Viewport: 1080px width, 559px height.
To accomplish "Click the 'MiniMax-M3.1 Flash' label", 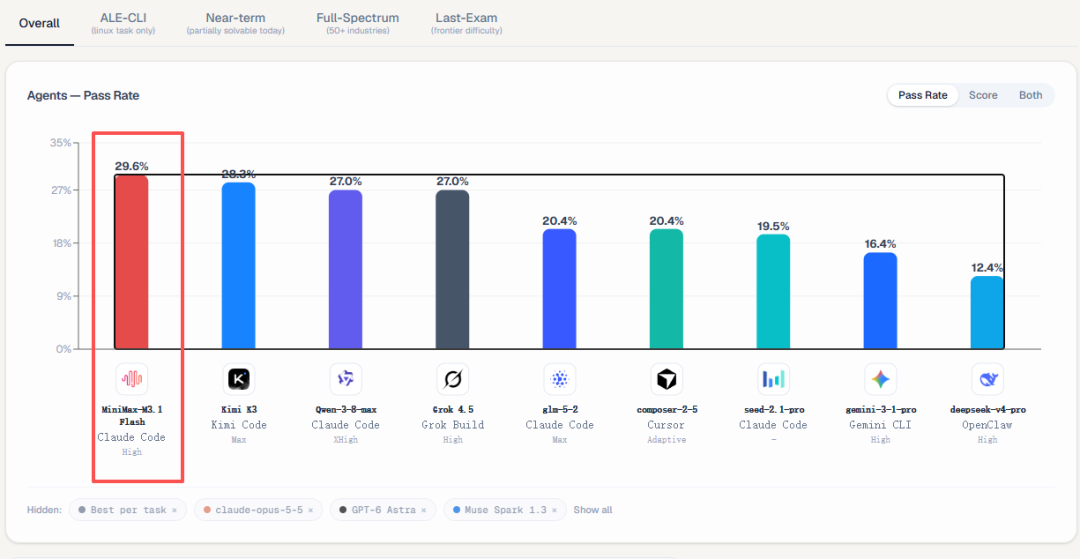I will coord(132,416).
